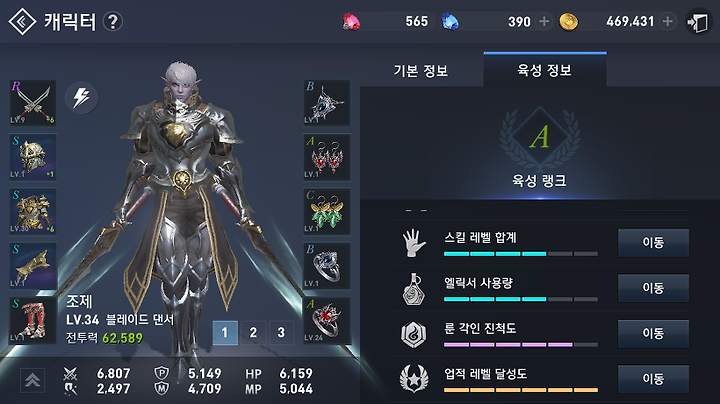The width and height of the screenshot is (720, 404).
Task: Select the A-grade red ring slot
Action: click(x=326, y=320)
